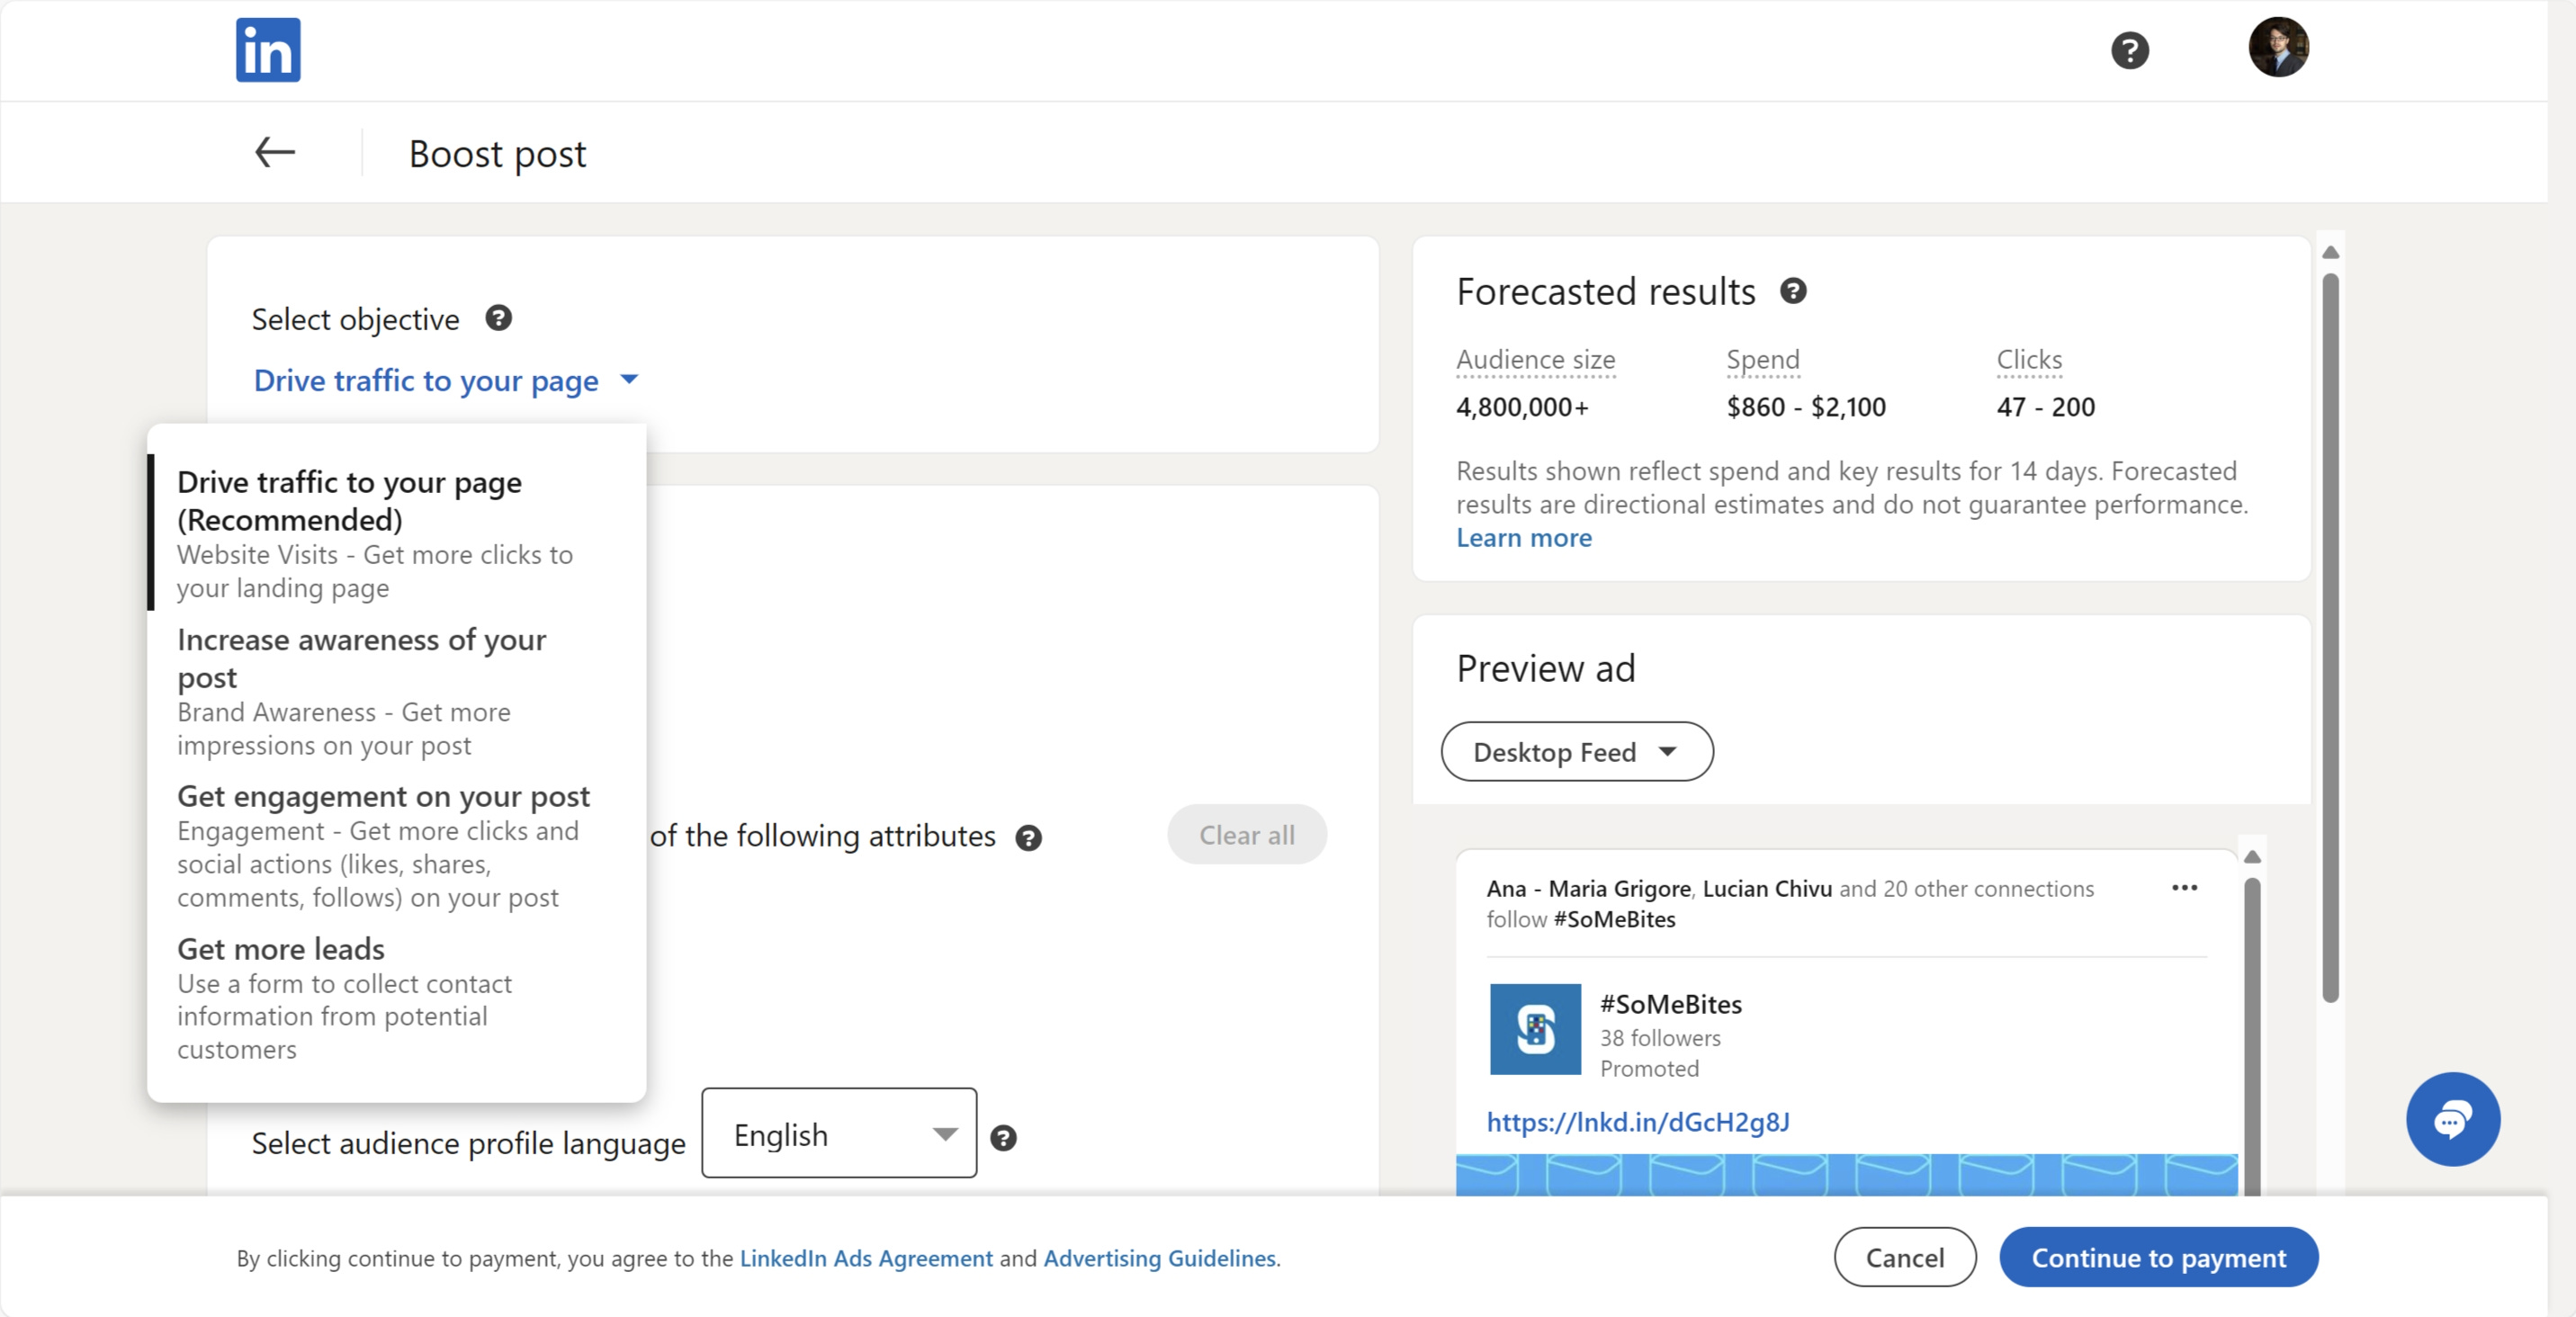Click the #SoMeBites page name in preview
Screen dimensions: 2576x1317
[x=1670, y=1004]
